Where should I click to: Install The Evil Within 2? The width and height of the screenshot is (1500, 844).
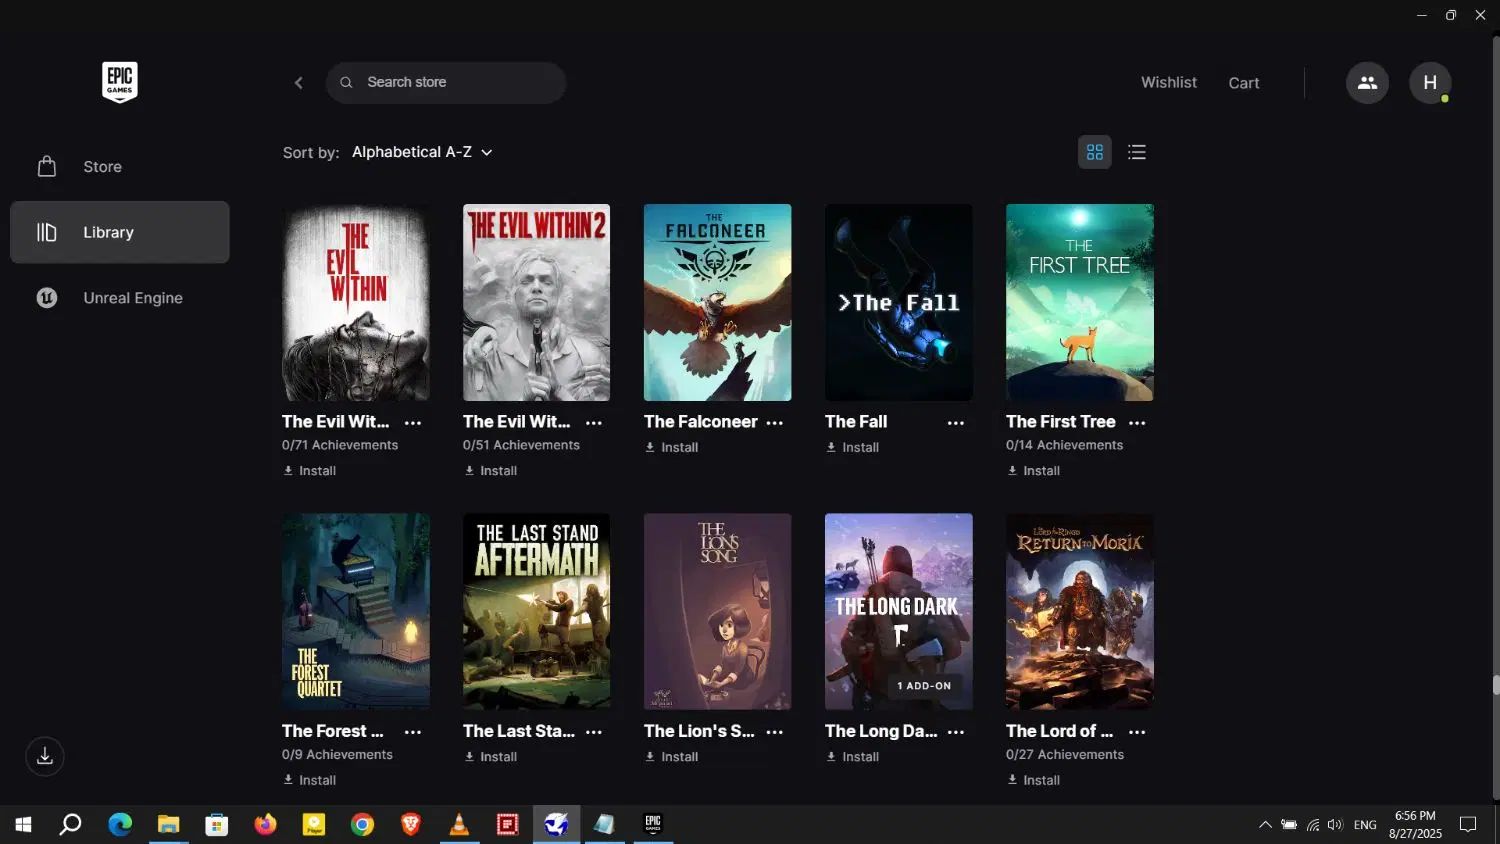[x=490, y=471]
